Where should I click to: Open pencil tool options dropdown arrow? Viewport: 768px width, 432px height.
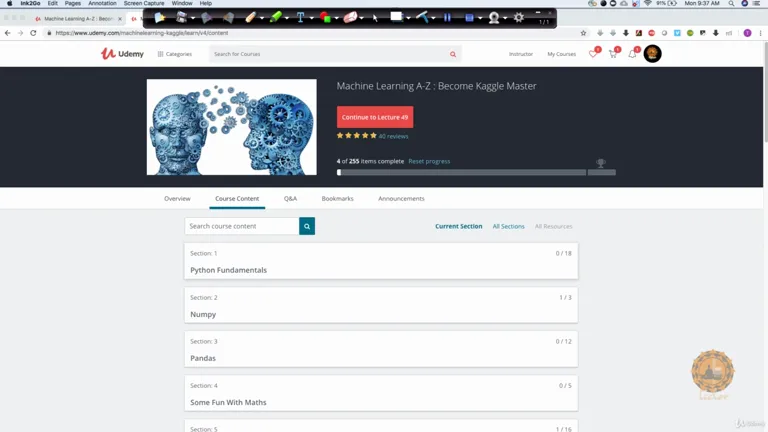[262, 19]
